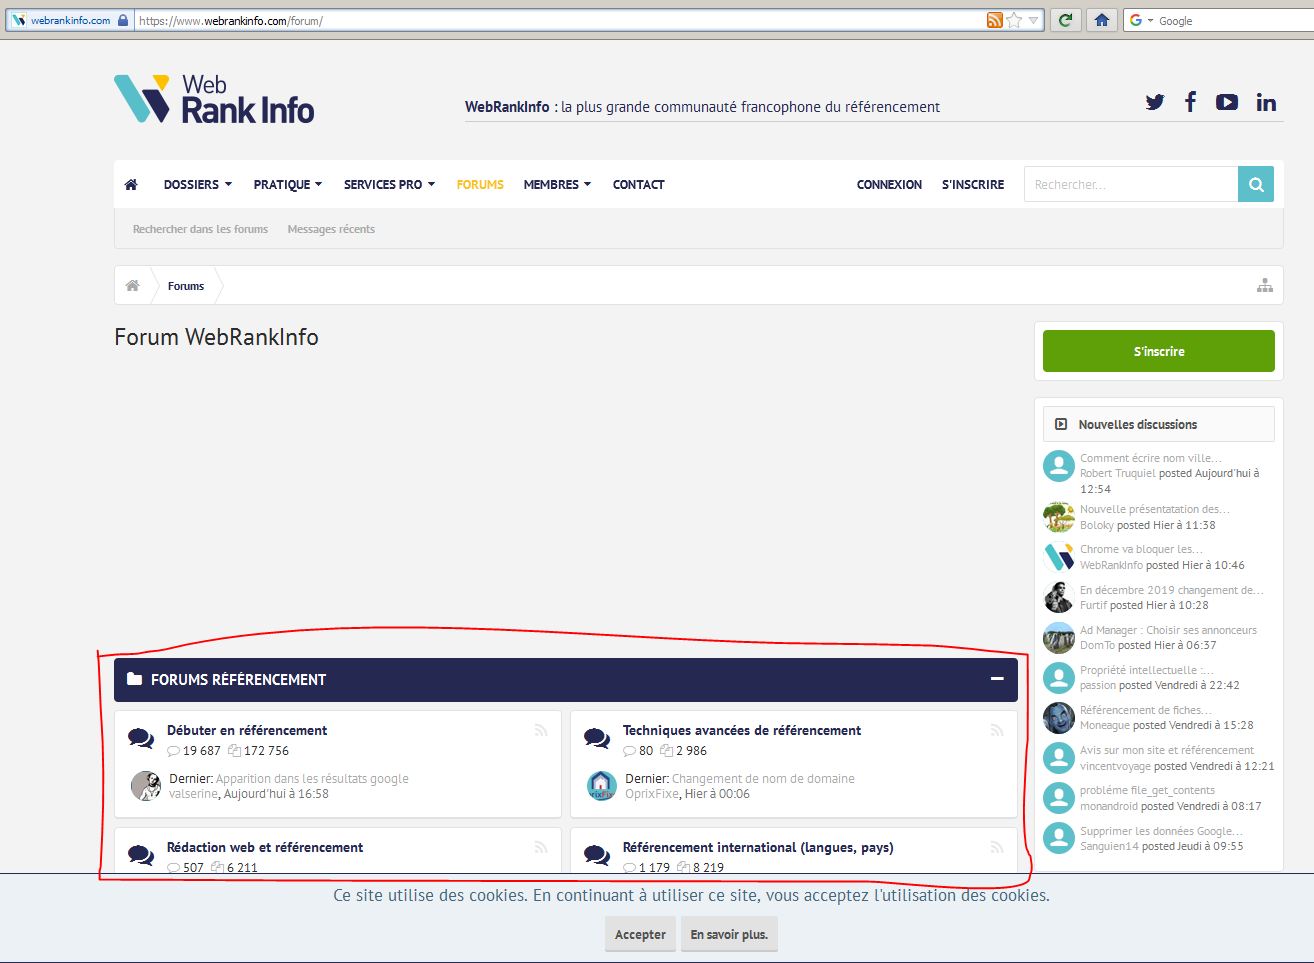This screenshot has width=1314, height=963.
Task: Click the WebRankInfo logo
Action: [x=214, y=99]
